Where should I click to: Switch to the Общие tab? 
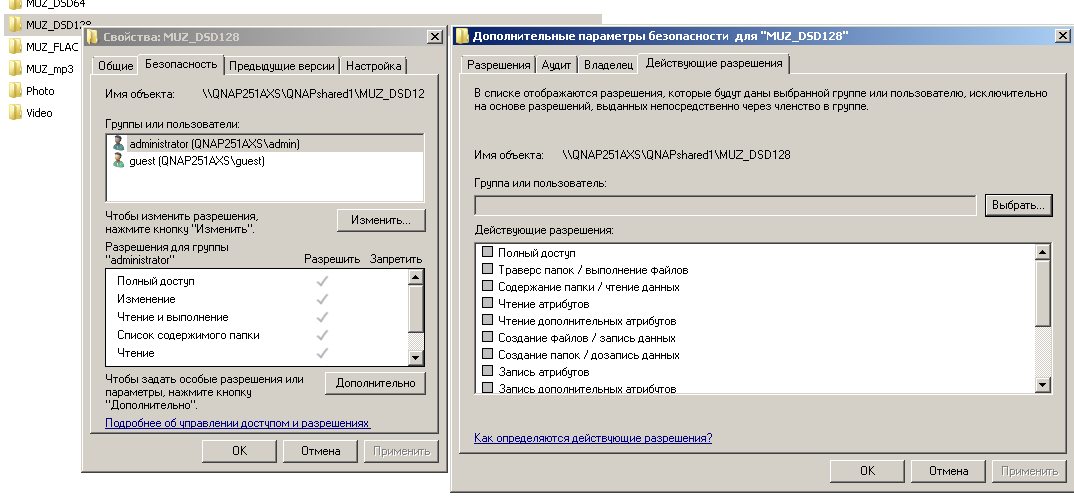115,66
